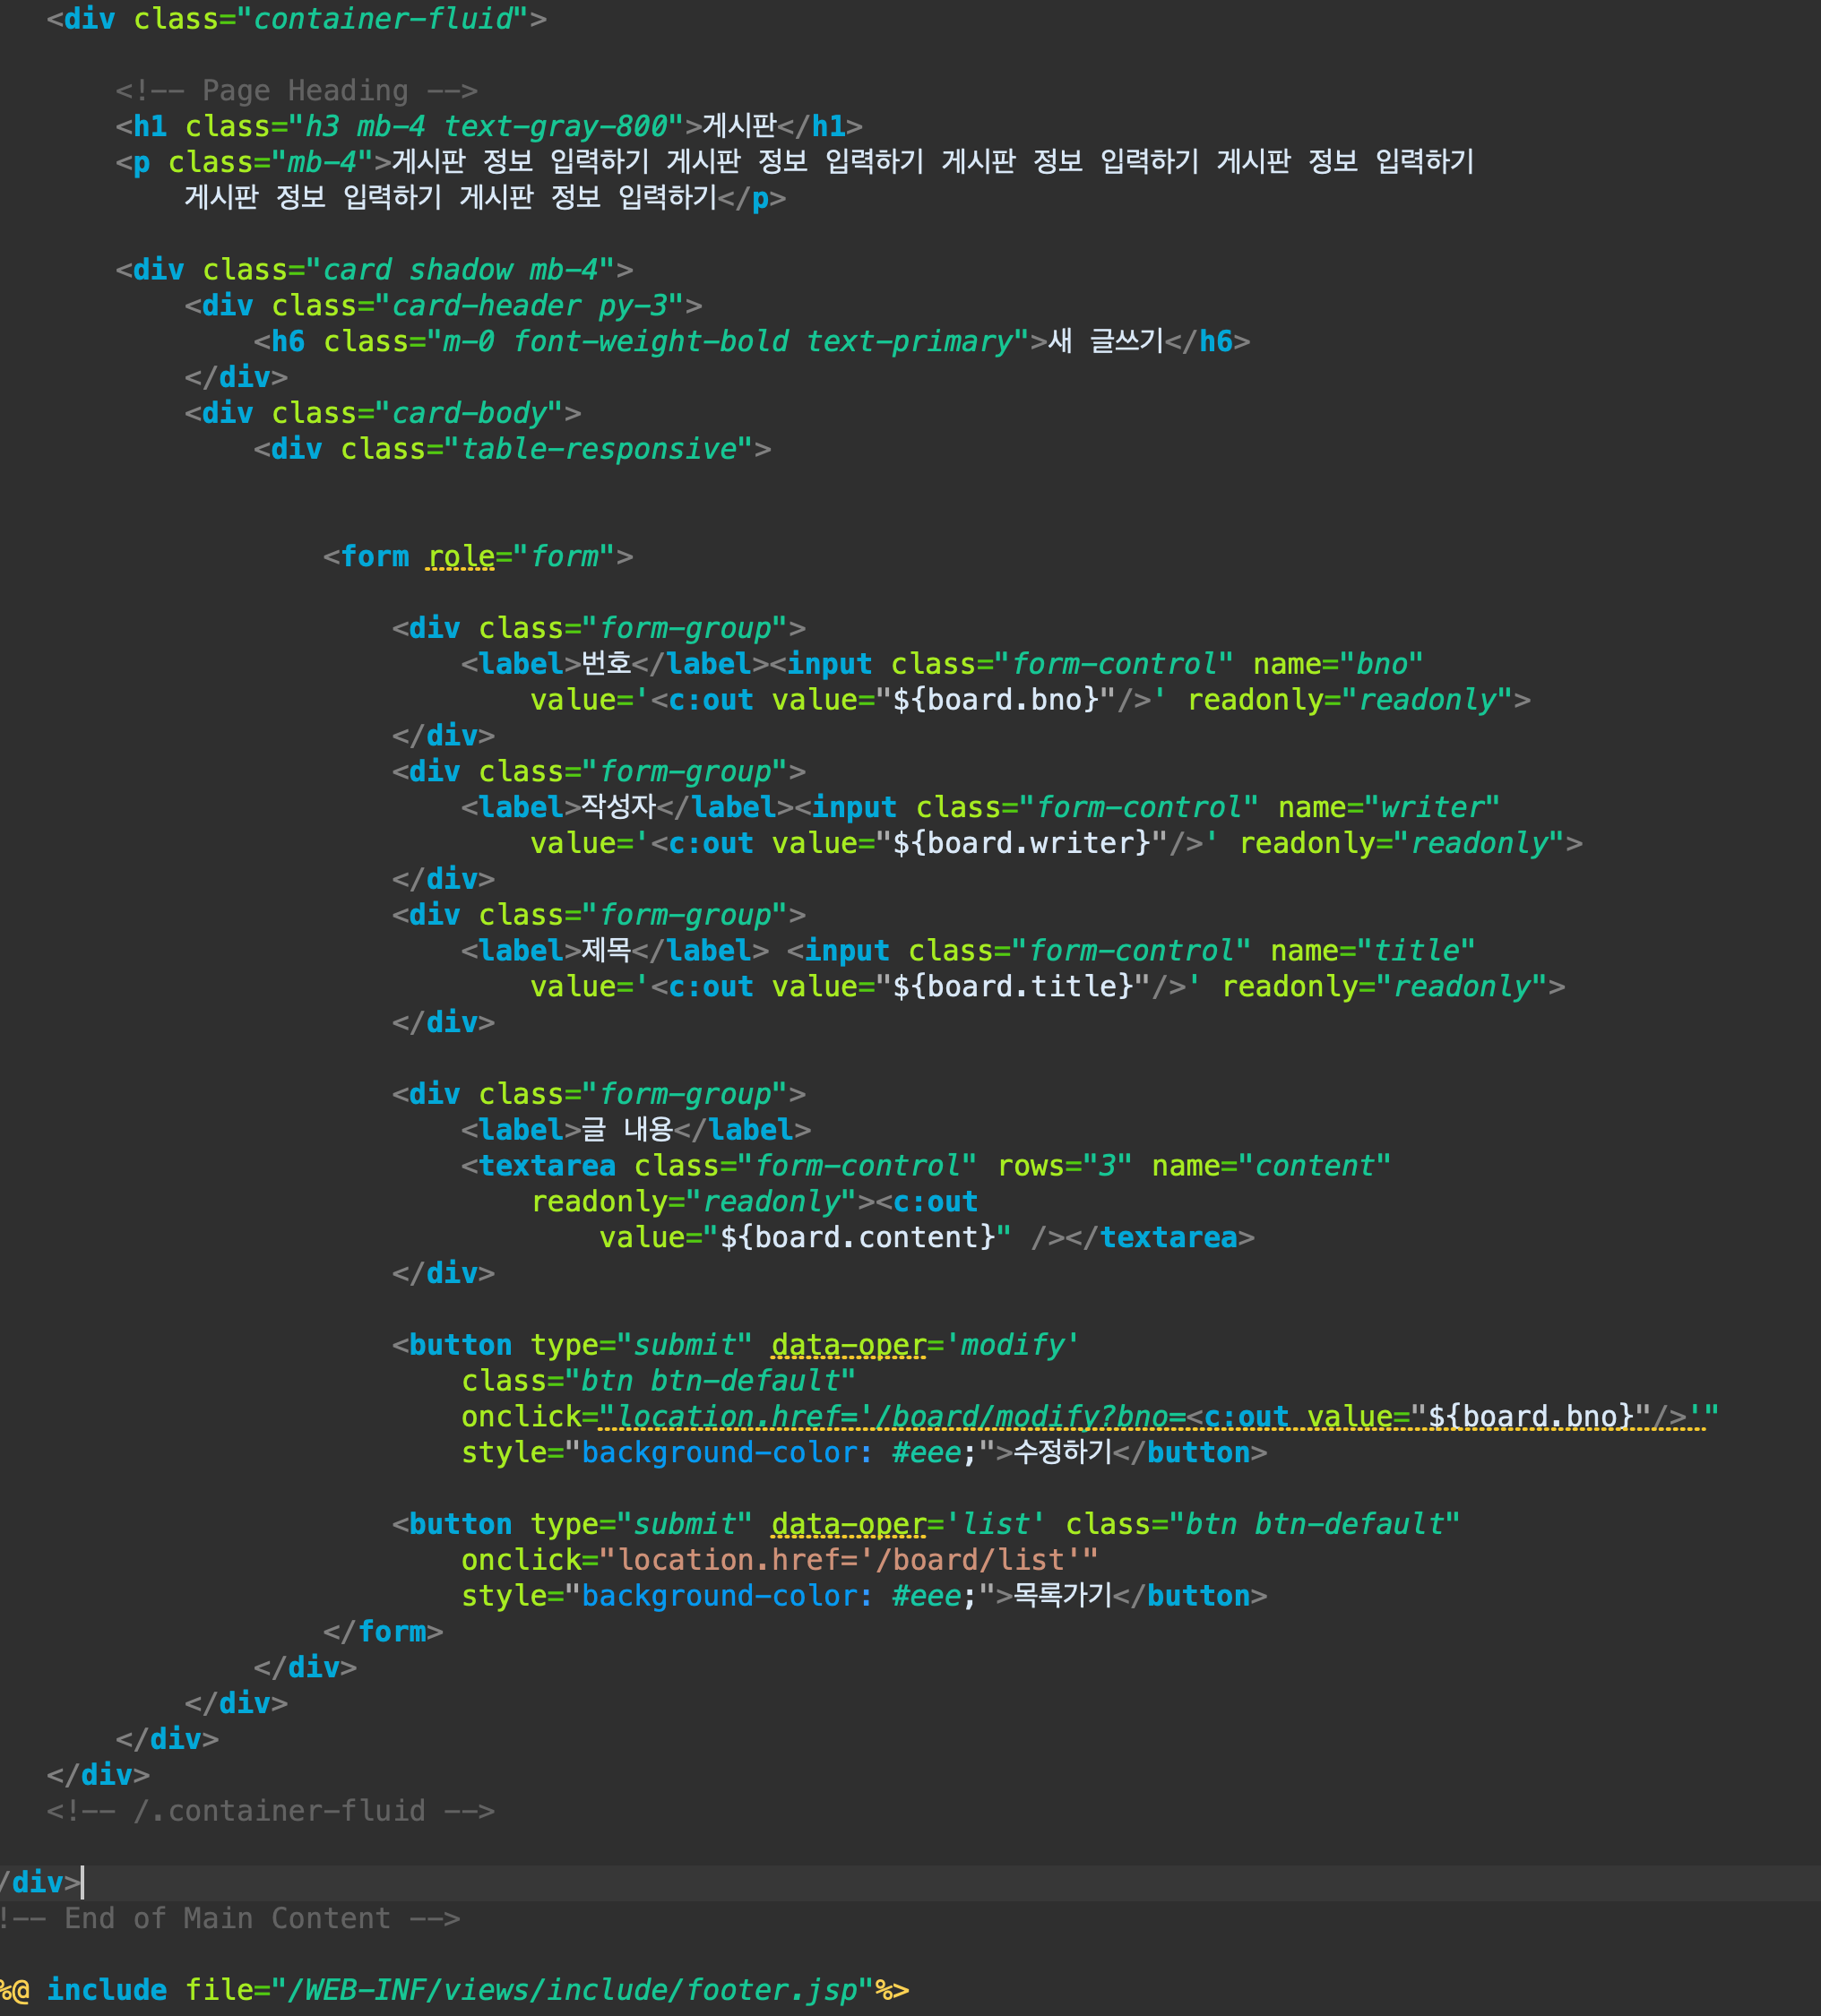The width and height of the screenshot is (1821, 2016).
Task: Click the textarea opening tag
Action: pos(546,1166)
